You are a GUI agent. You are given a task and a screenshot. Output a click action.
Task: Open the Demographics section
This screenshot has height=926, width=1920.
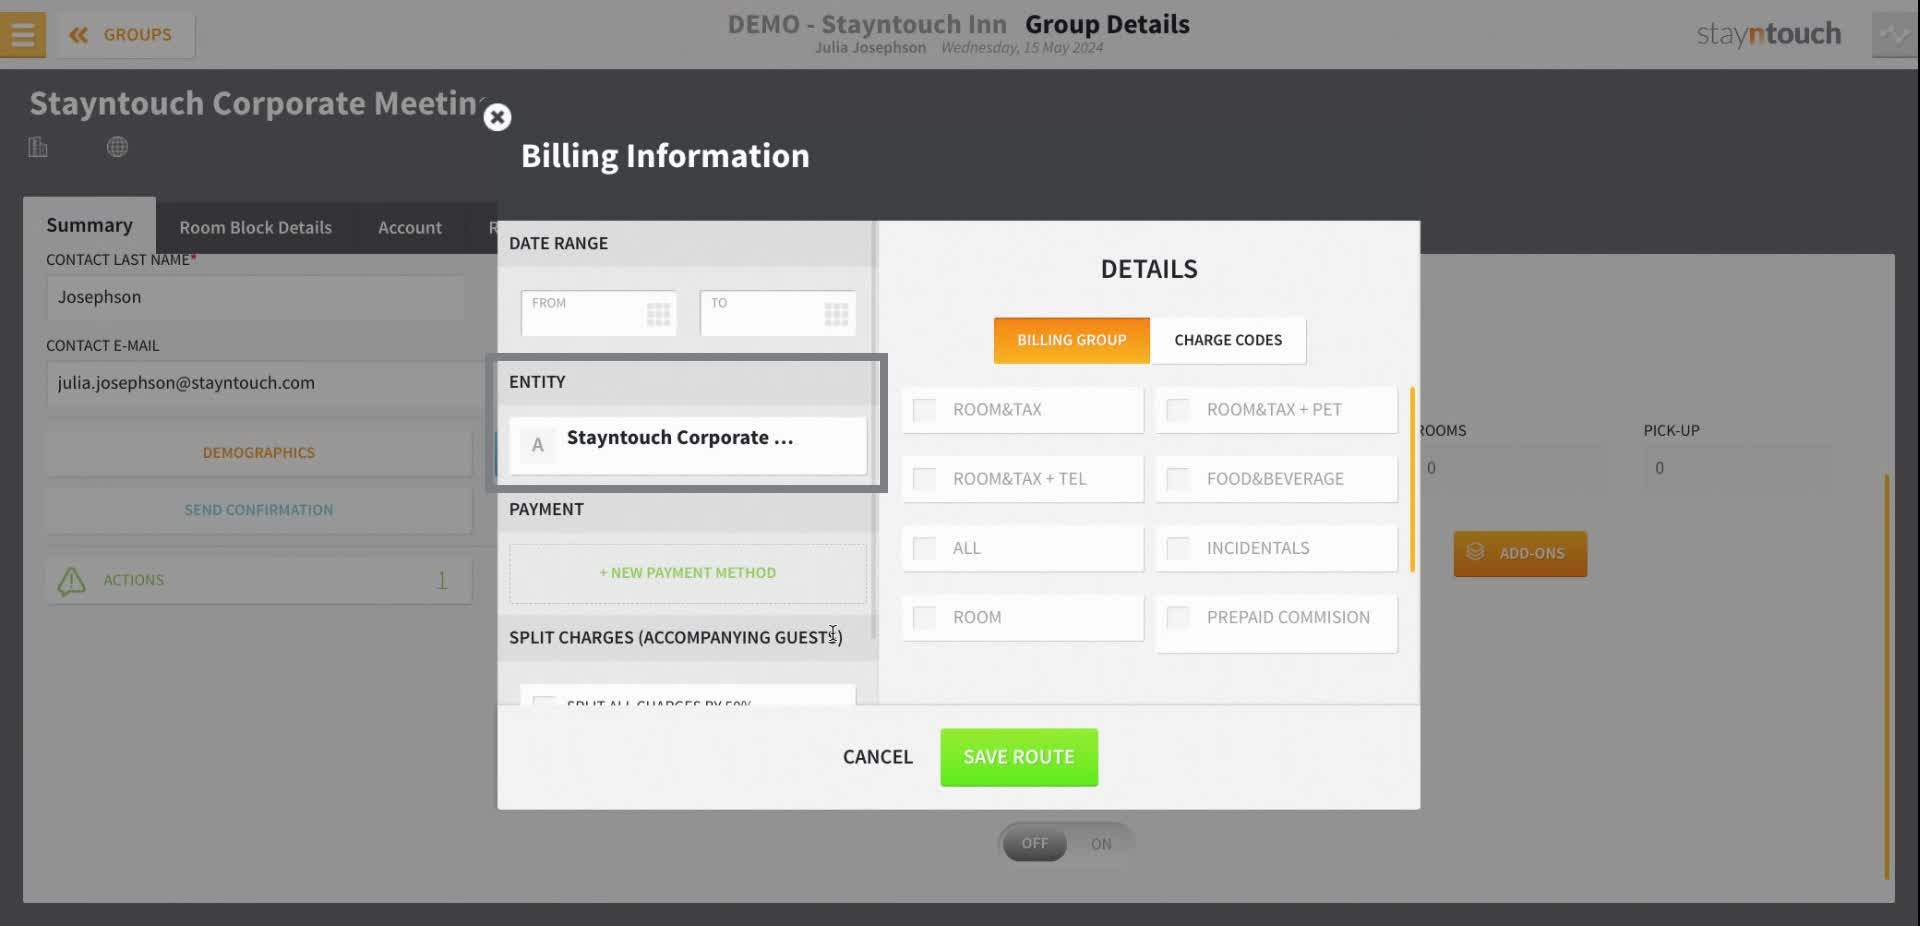point(258,453)
